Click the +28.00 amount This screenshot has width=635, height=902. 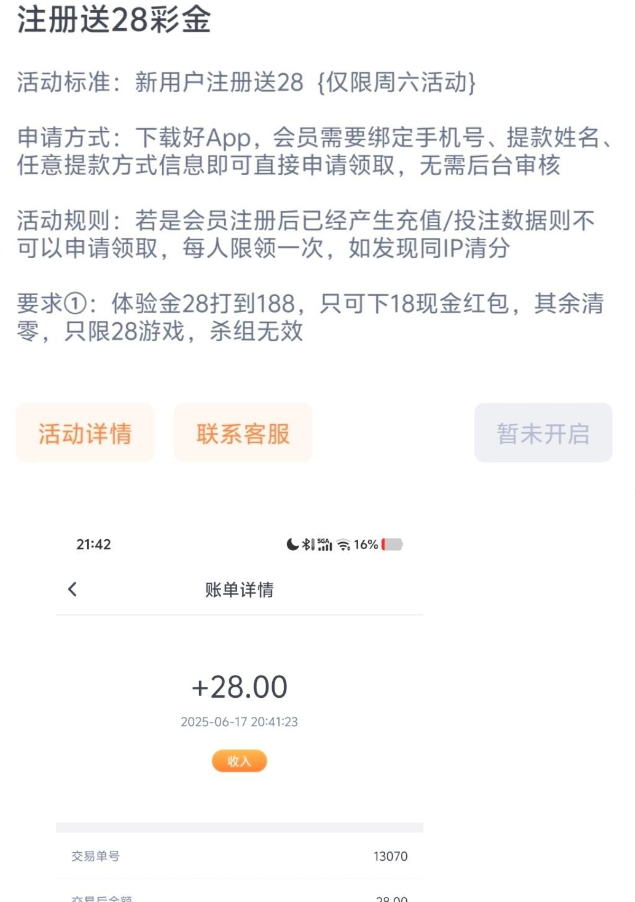pyautogui.click(x=239, y=687)
